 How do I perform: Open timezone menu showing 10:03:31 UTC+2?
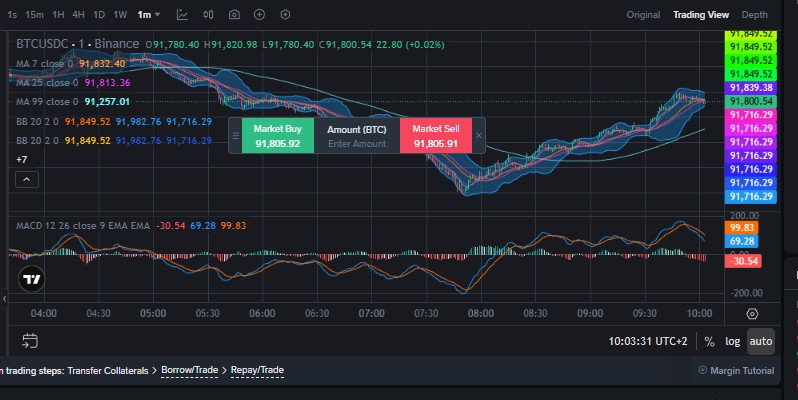(647, 341)
